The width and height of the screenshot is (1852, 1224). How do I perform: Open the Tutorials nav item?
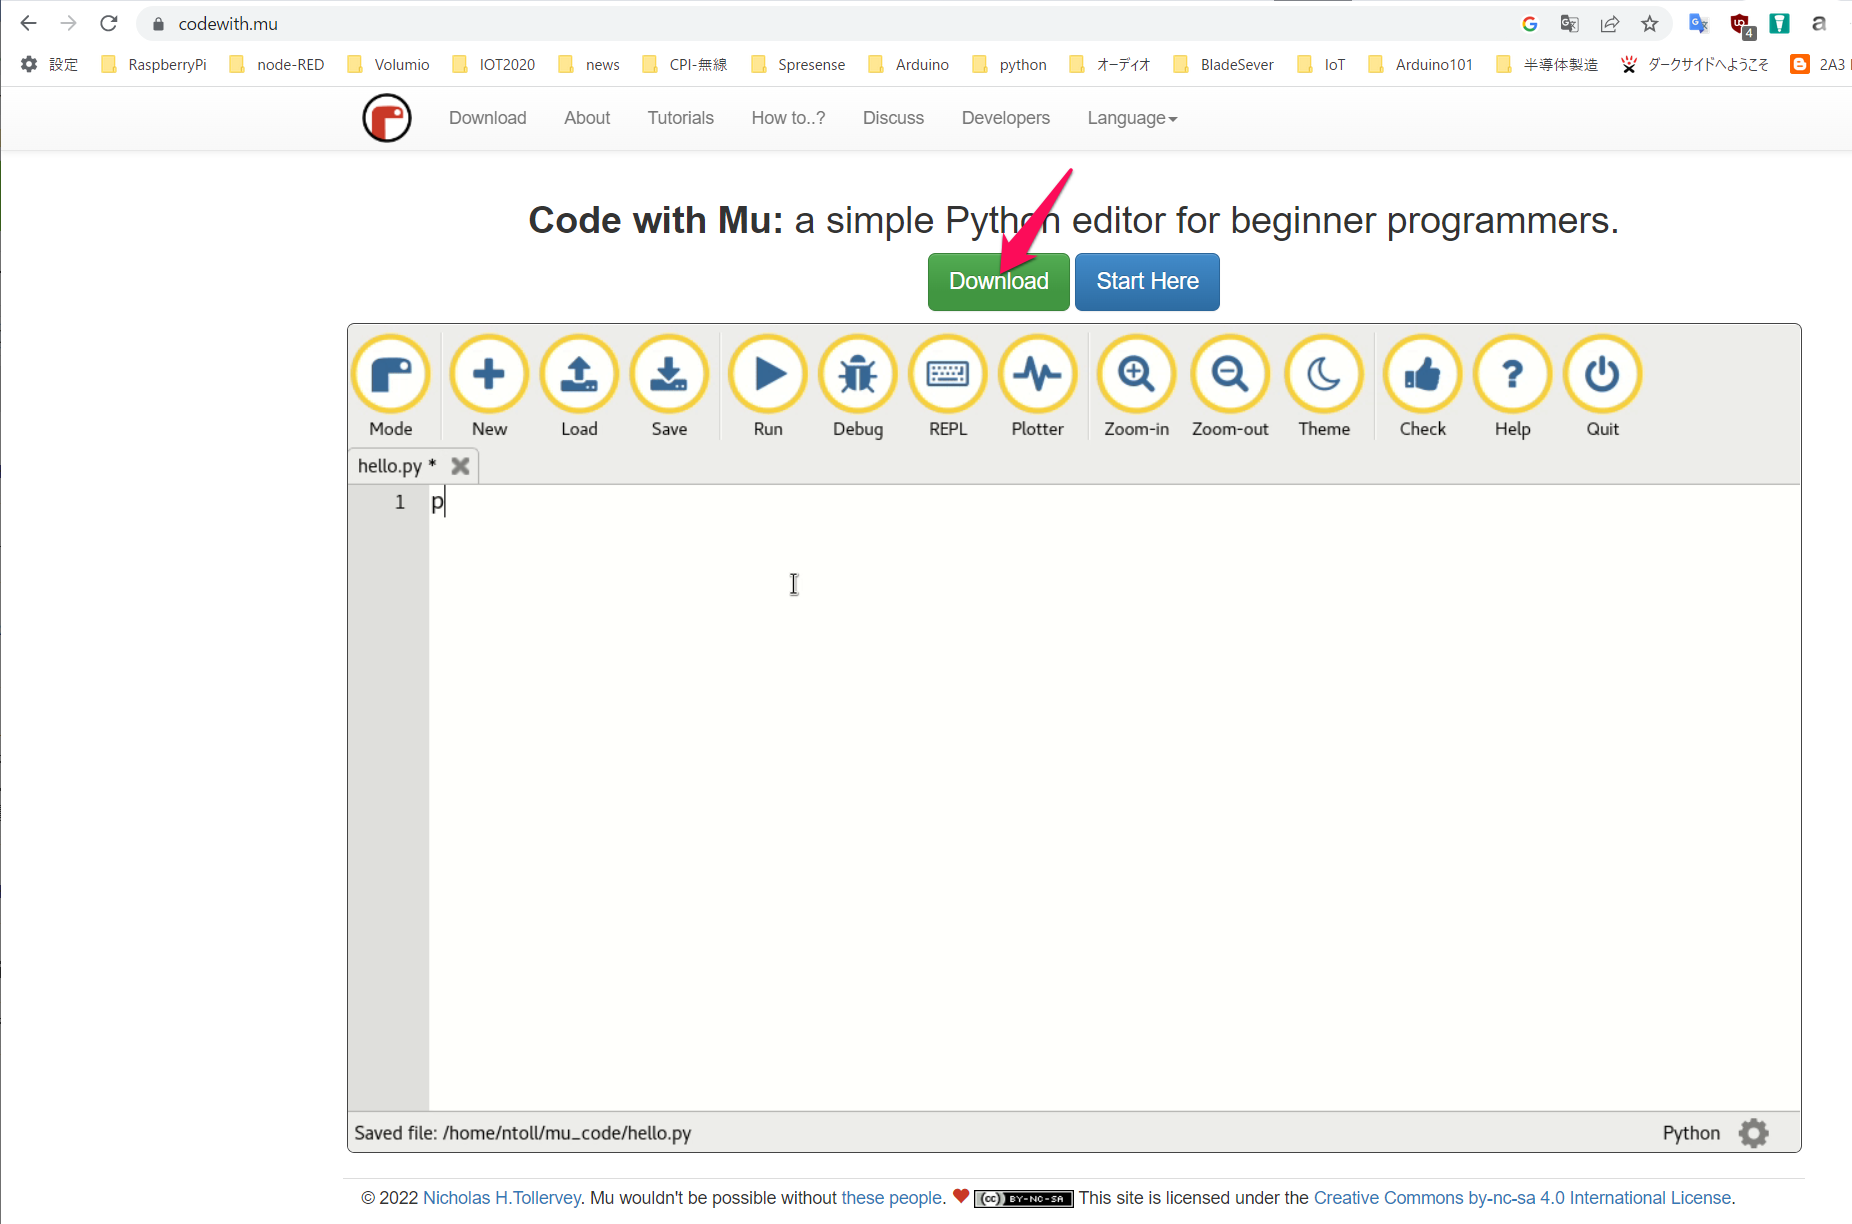click(681, 118)
